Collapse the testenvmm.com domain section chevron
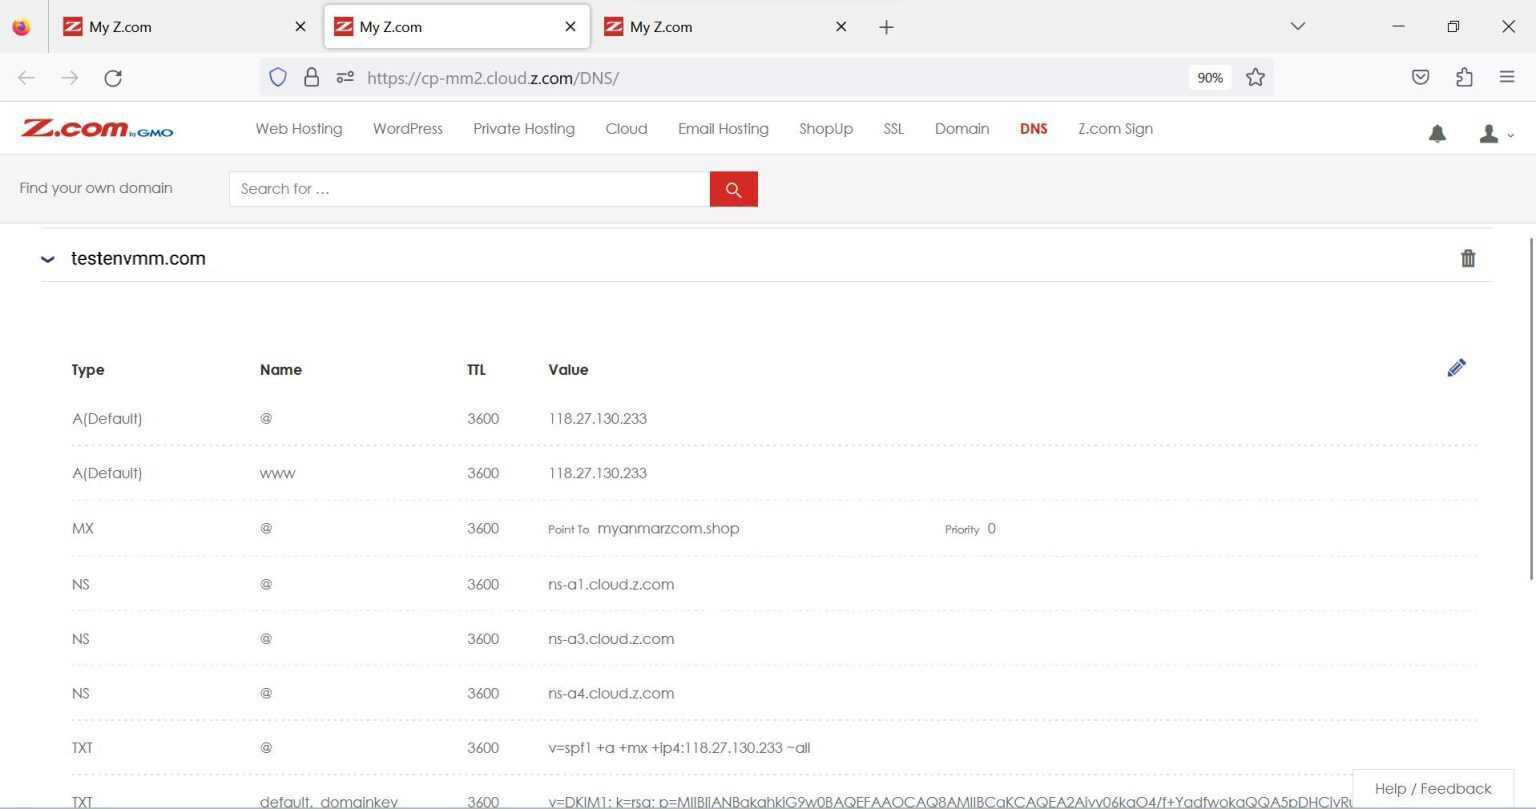Image resolution: width=1536 pixels, height=809 pixels. [x=47, y=259]
